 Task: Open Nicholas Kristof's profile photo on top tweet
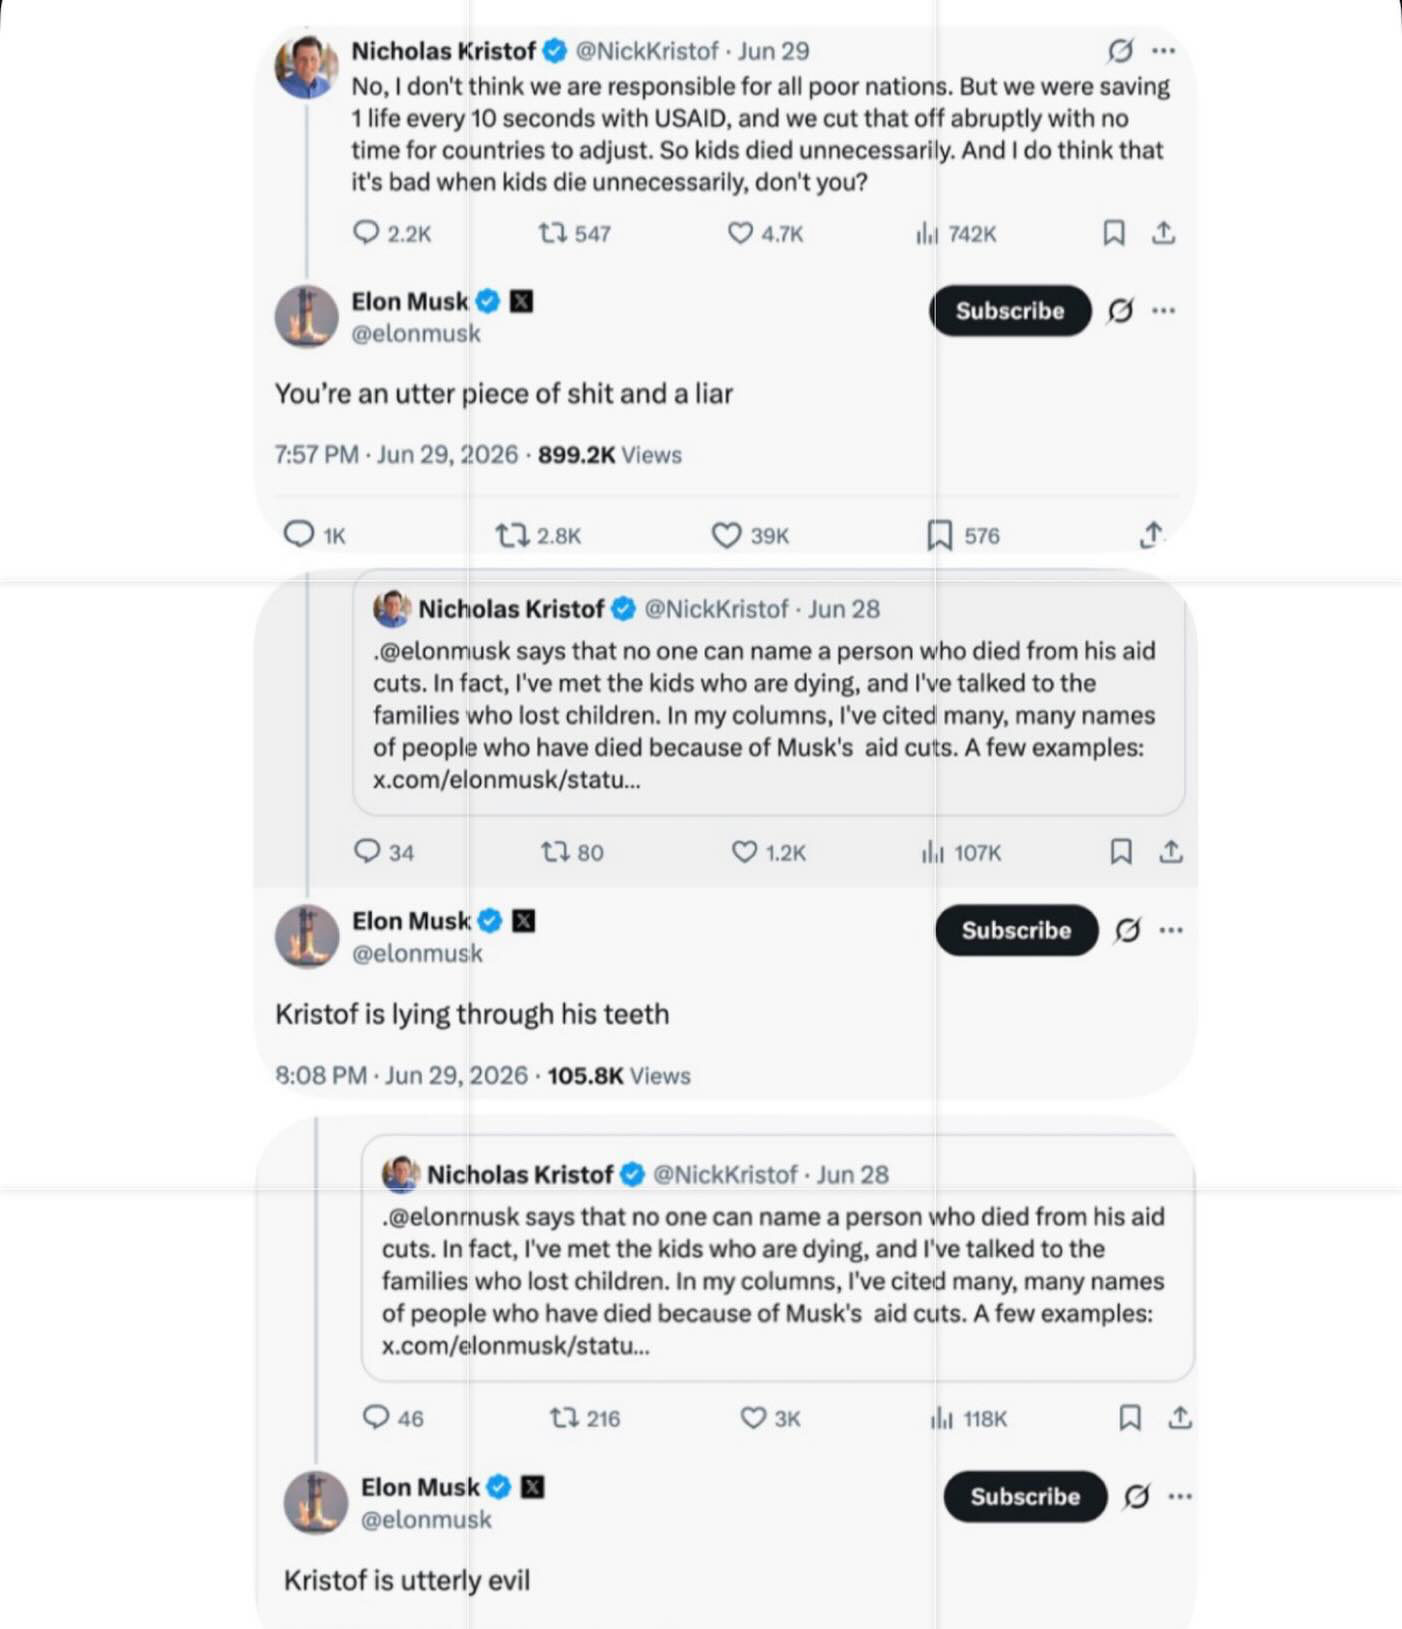pyautogui.click(x=306, y=66)
